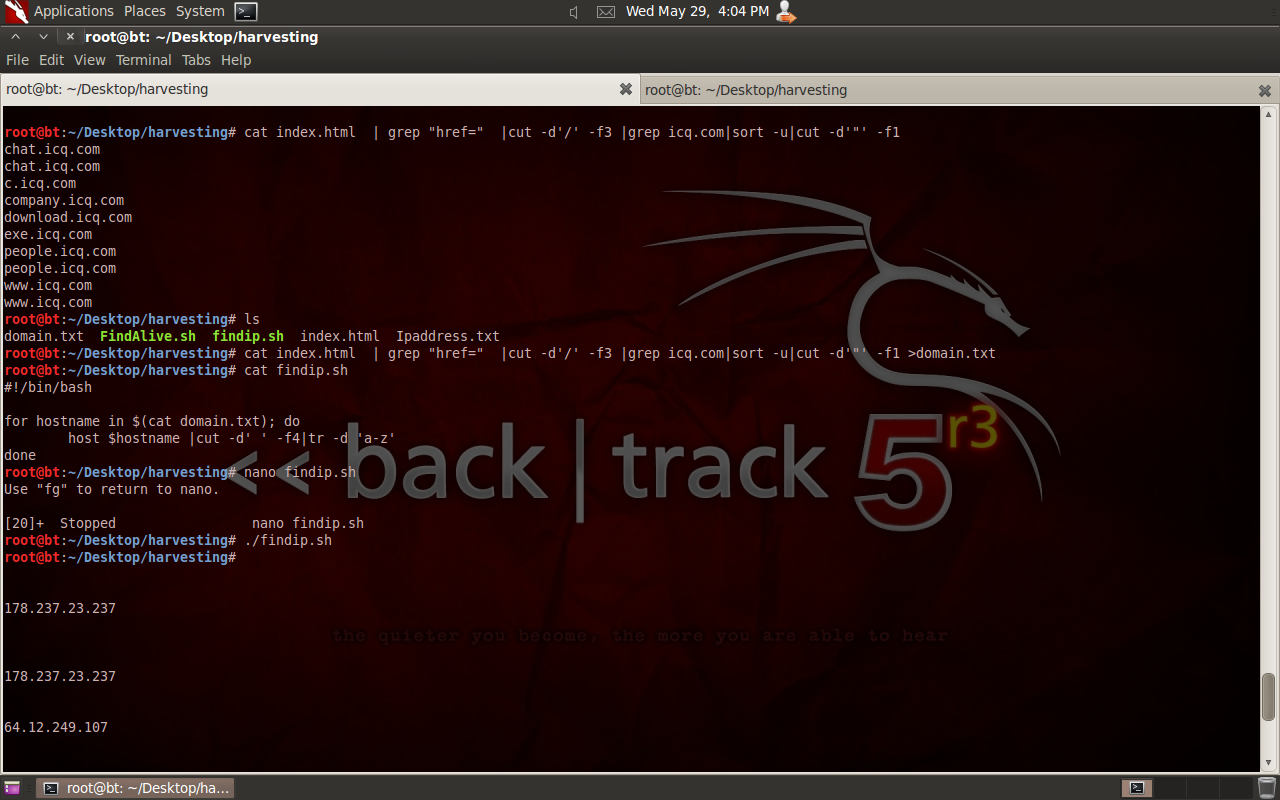1280x800 pixels.
Task: Click the ./findip.sh command
Action: [x=288, y=540]
